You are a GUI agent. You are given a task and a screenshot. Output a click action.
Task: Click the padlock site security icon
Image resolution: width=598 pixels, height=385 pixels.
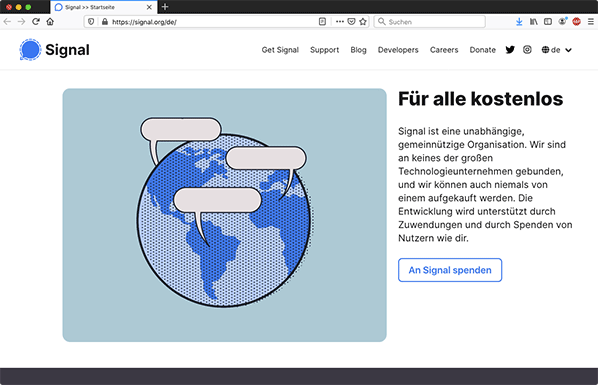point(105,22)
